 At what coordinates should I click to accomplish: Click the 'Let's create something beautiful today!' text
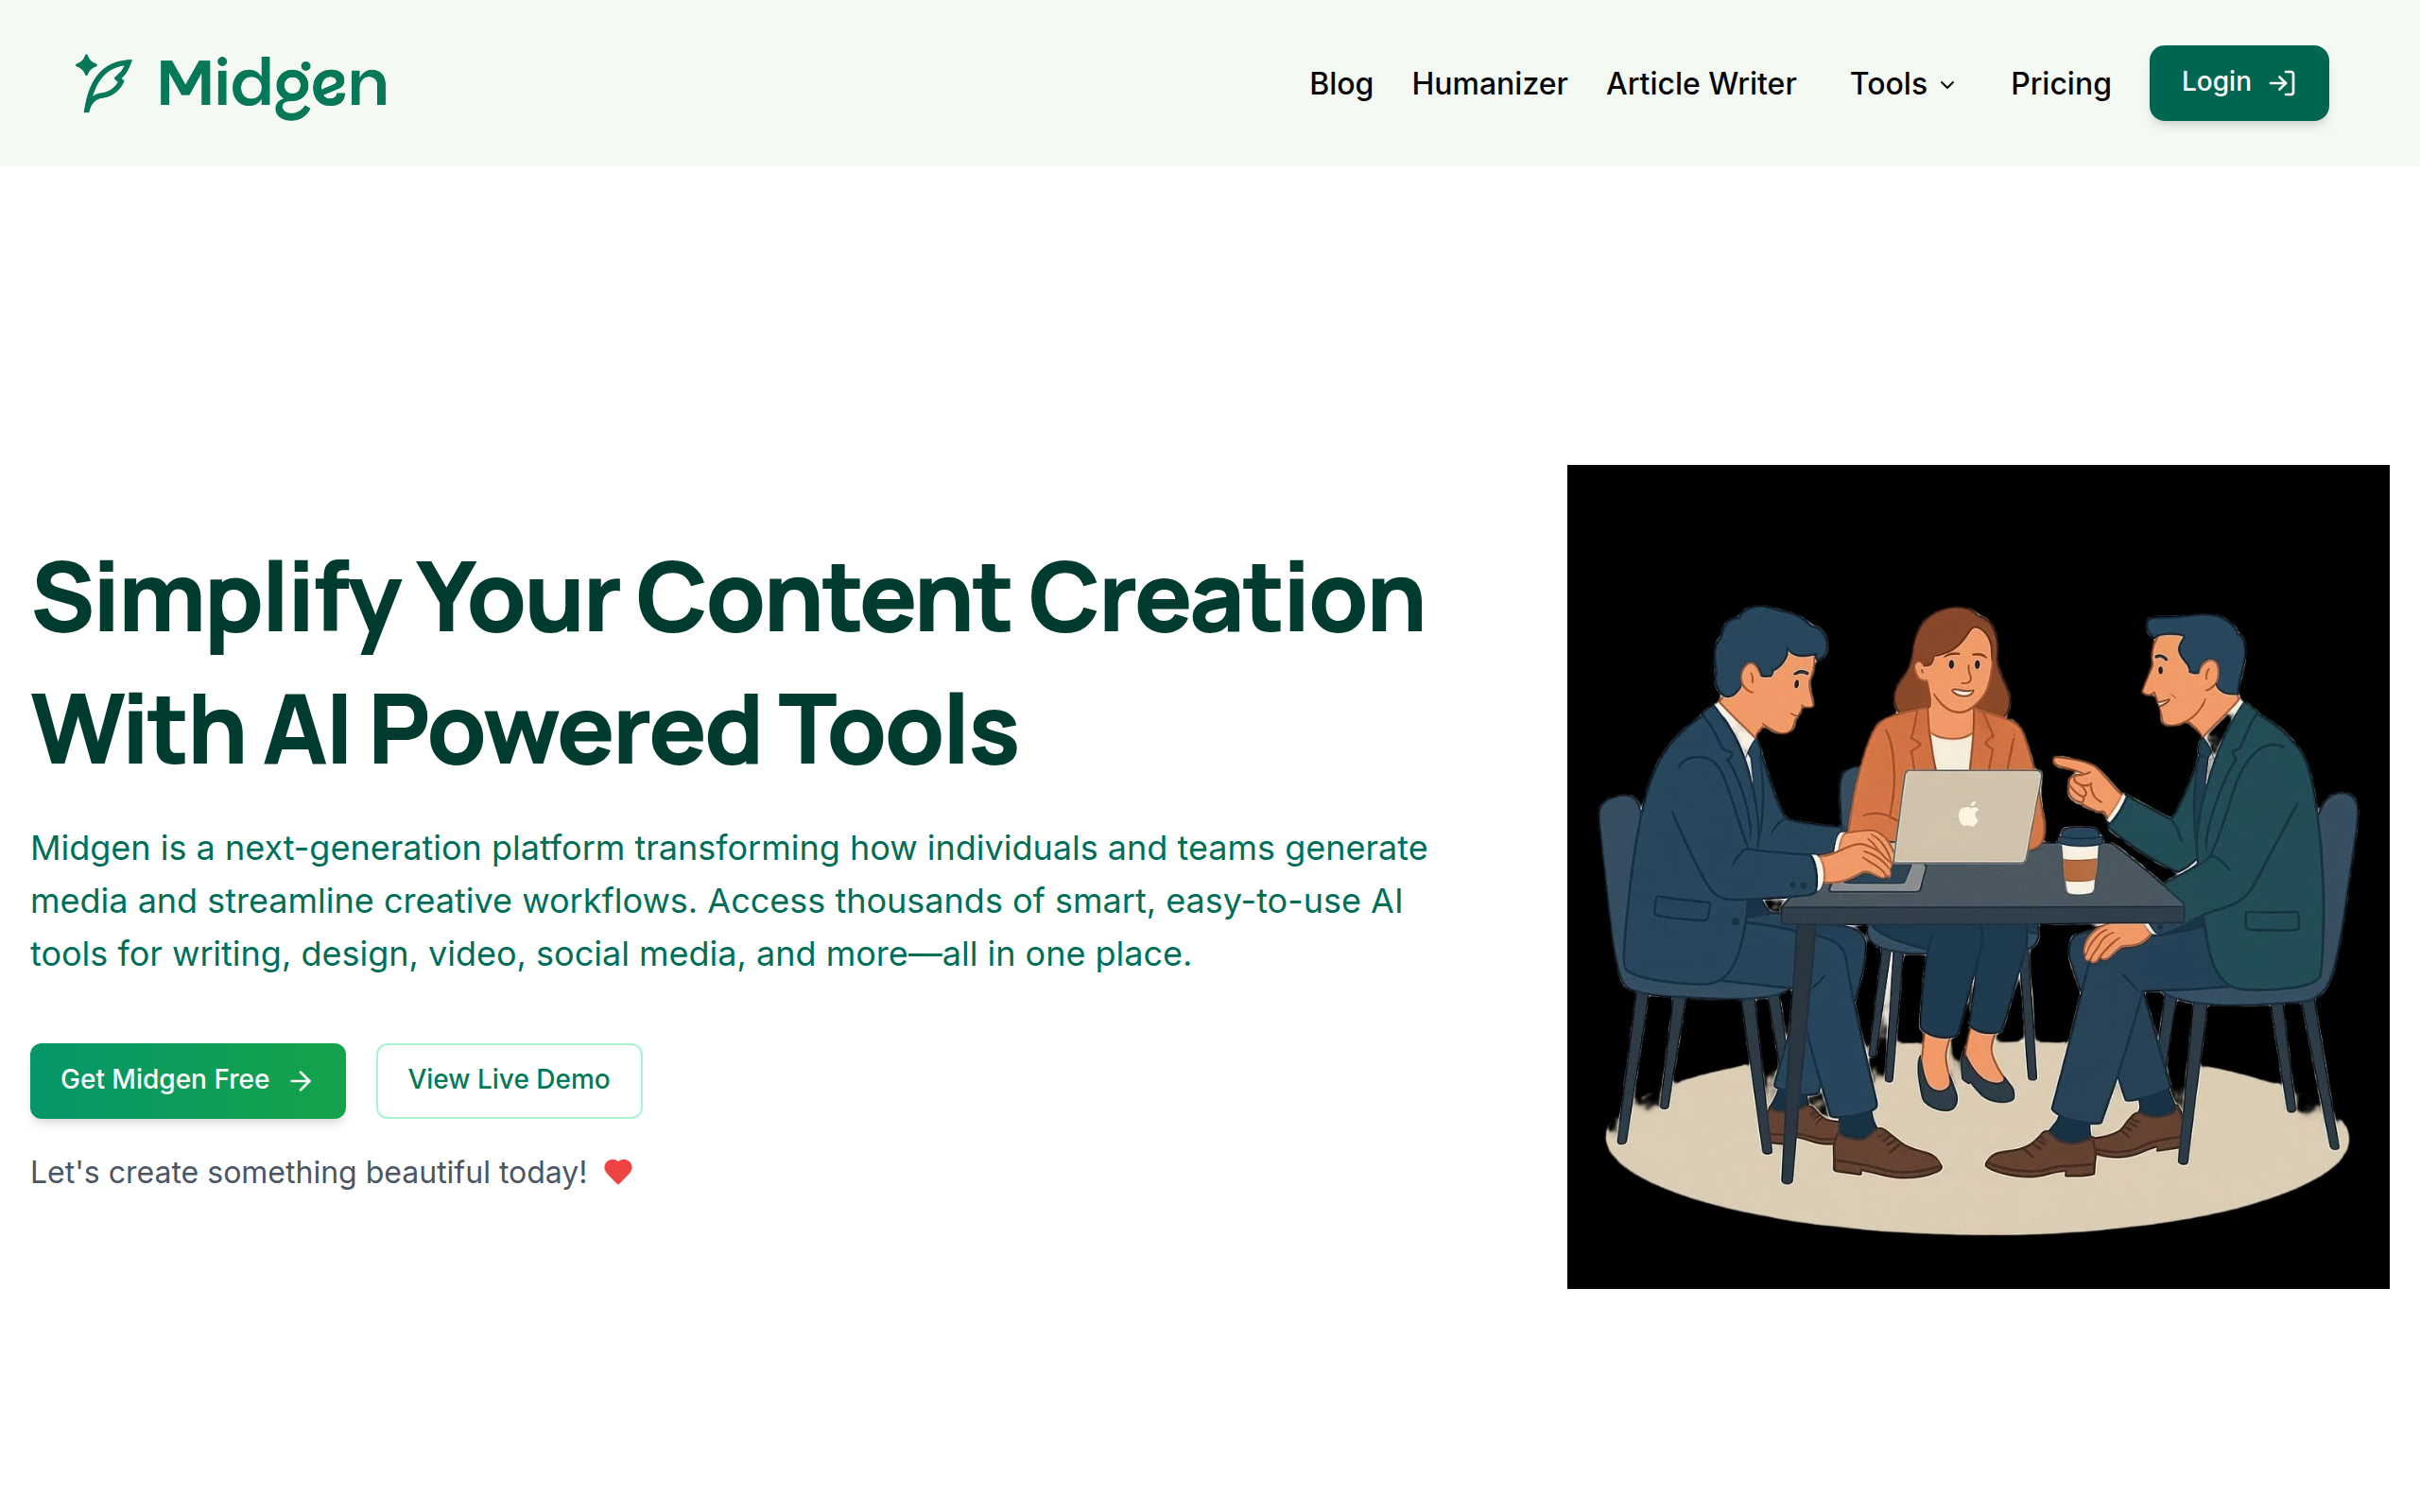click(x=308, y=1172)
